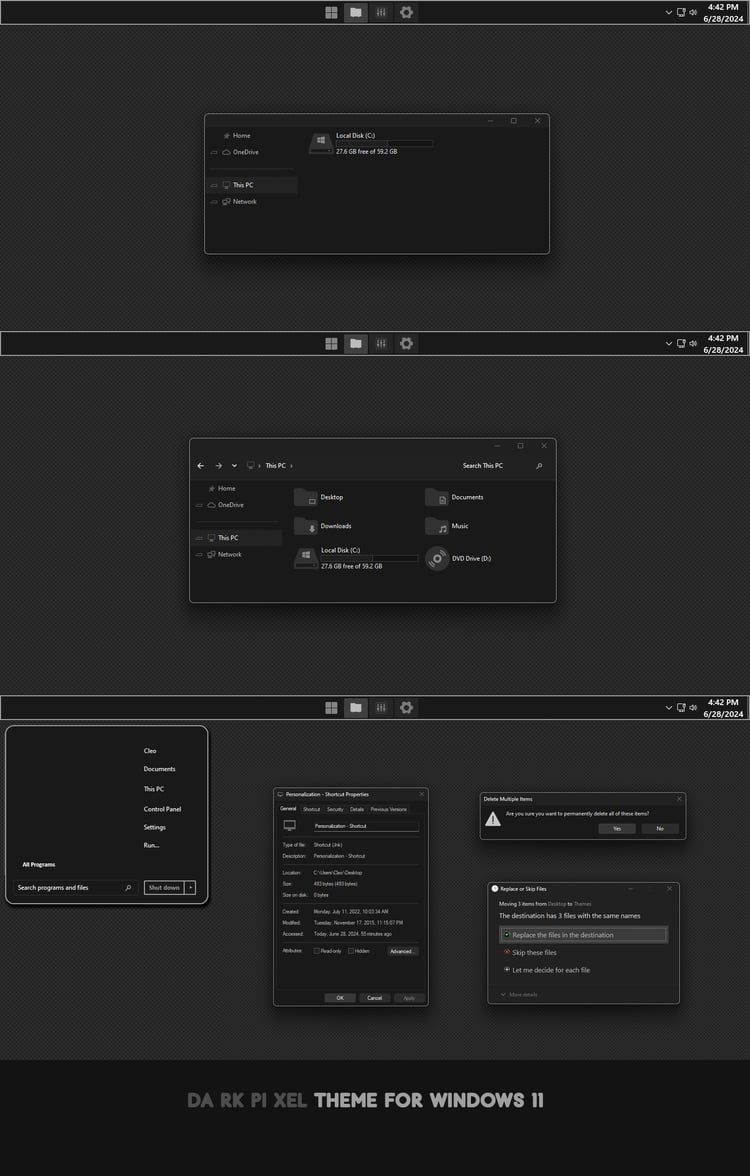The height and width of the screenshot is (1176, 750).
Task: Click This PC monitor icon in the address-bar-less Explorer
Action: (226, 185)
